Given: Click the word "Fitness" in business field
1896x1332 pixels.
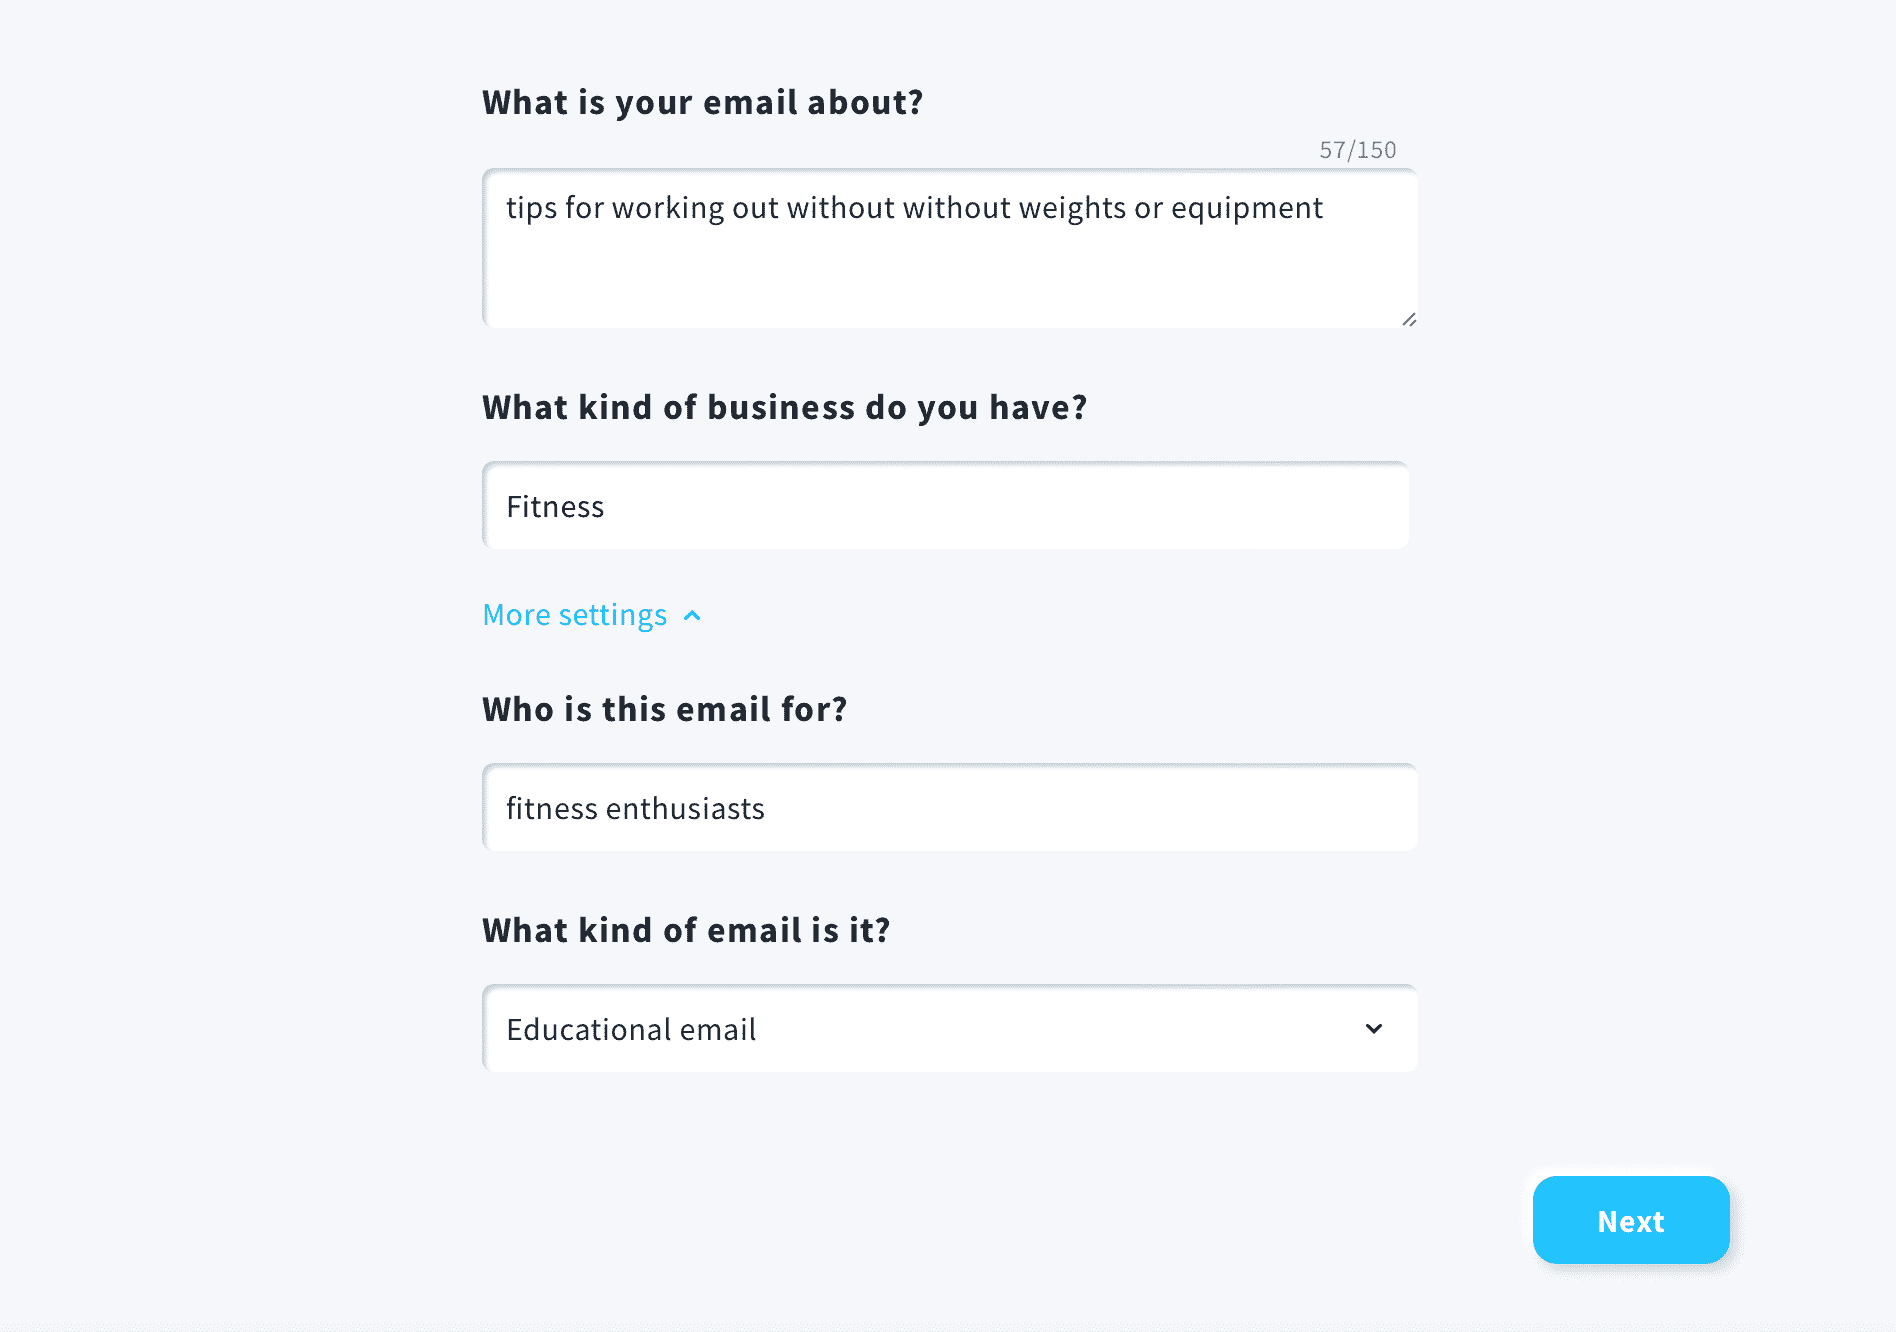Looking at the screenshot, I should pyautogui.click(x=555, y=507).
